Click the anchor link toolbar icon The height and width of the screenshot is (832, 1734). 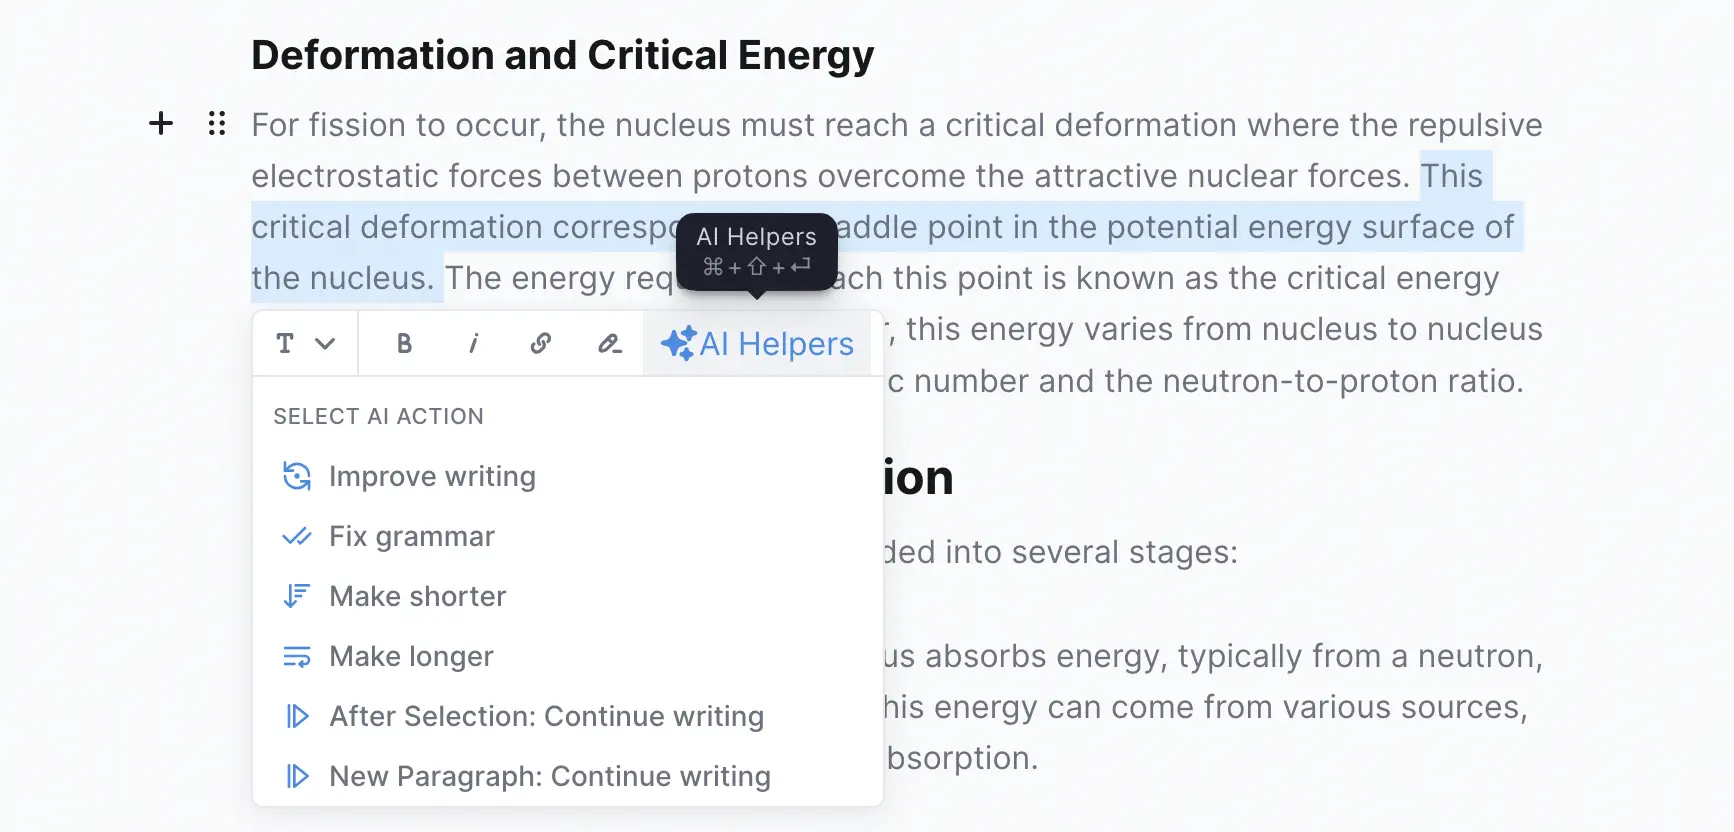tap(608, 343)
